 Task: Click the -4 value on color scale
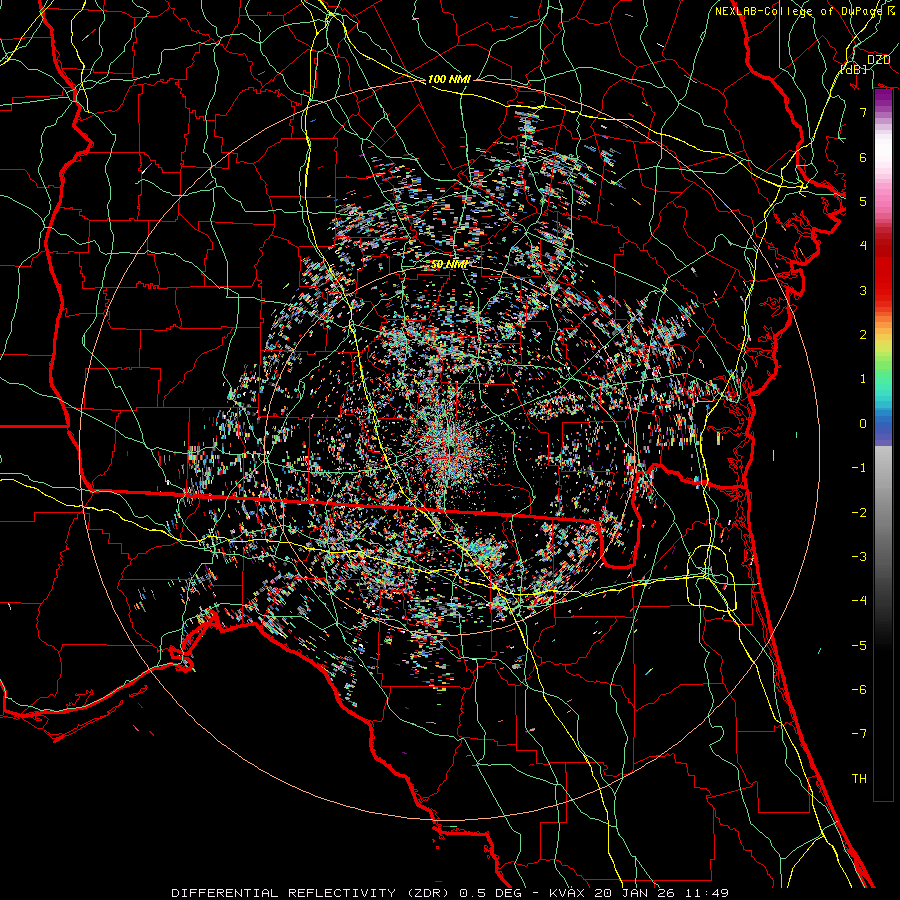(859, 601)
